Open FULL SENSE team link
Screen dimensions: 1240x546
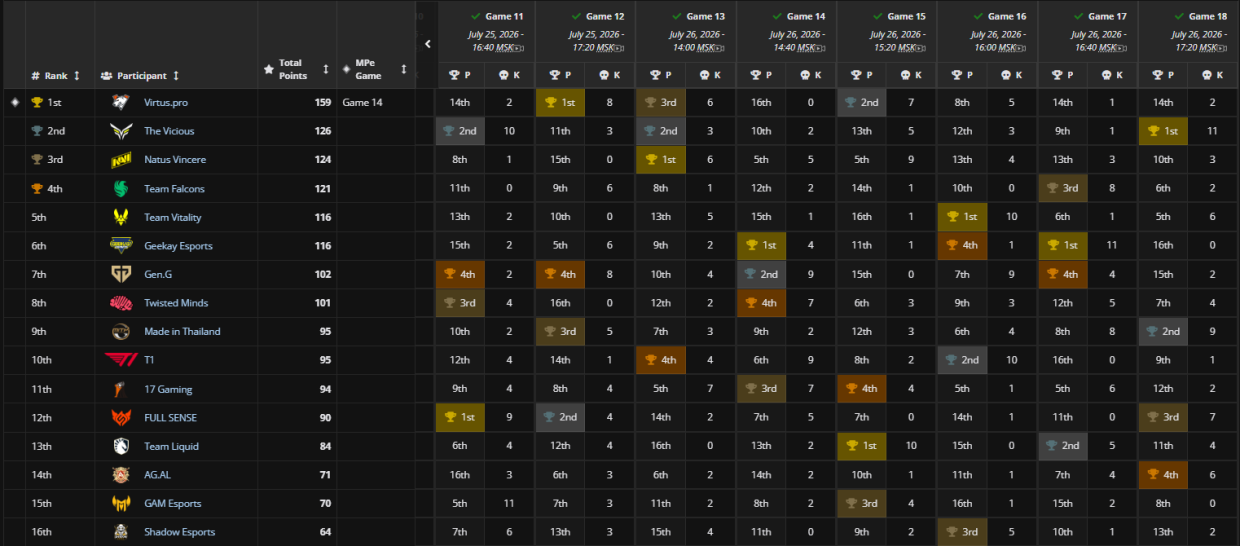coord(170,418)
